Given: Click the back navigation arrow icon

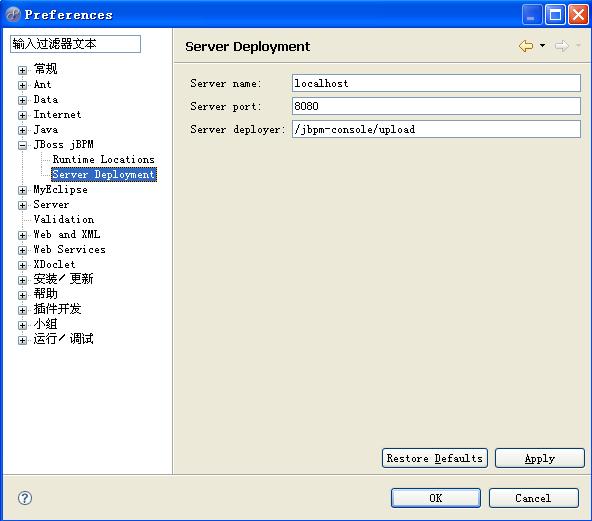Looking at the screenshot, I should (x=526, y=46).
